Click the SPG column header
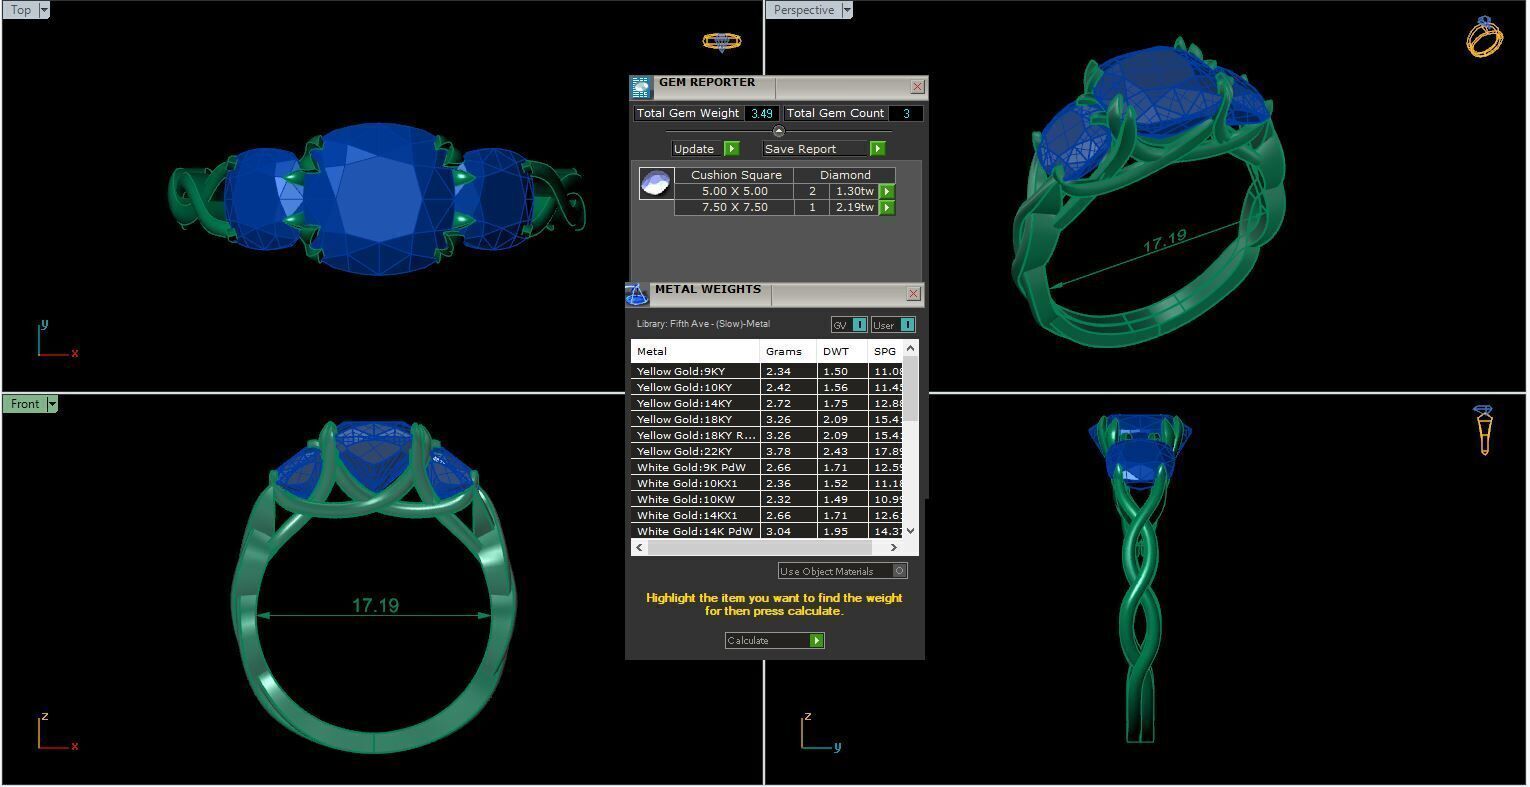1530x787 pixels. [885, 351]
